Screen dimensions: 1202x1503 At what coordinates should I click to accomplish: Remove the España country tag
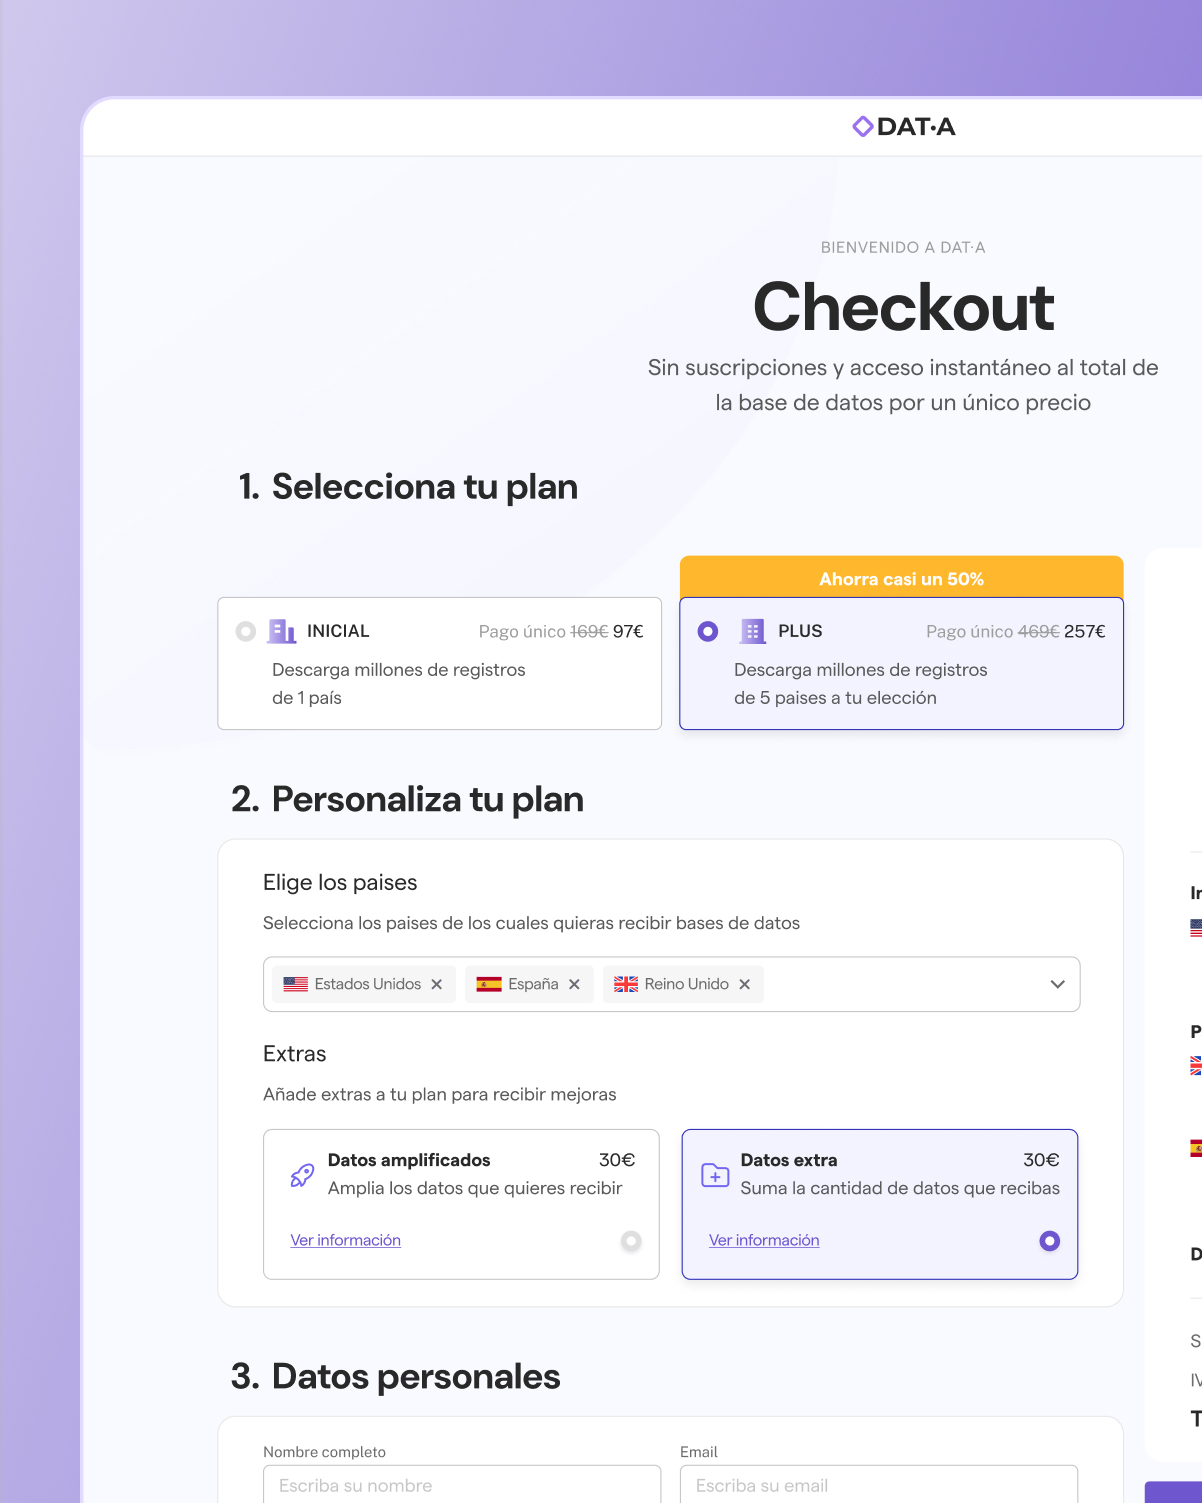574,984
